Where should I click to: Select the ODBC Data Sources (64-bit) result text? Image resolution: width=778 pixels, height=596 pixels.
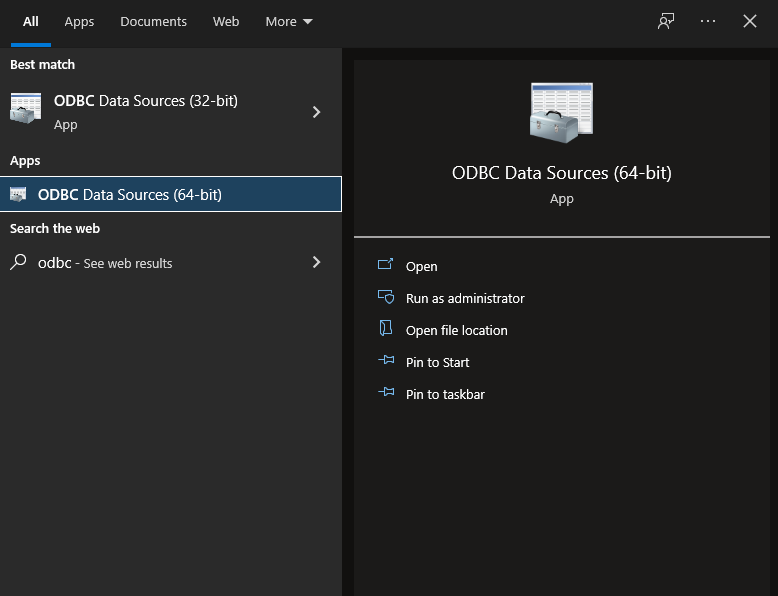(130, 195)
